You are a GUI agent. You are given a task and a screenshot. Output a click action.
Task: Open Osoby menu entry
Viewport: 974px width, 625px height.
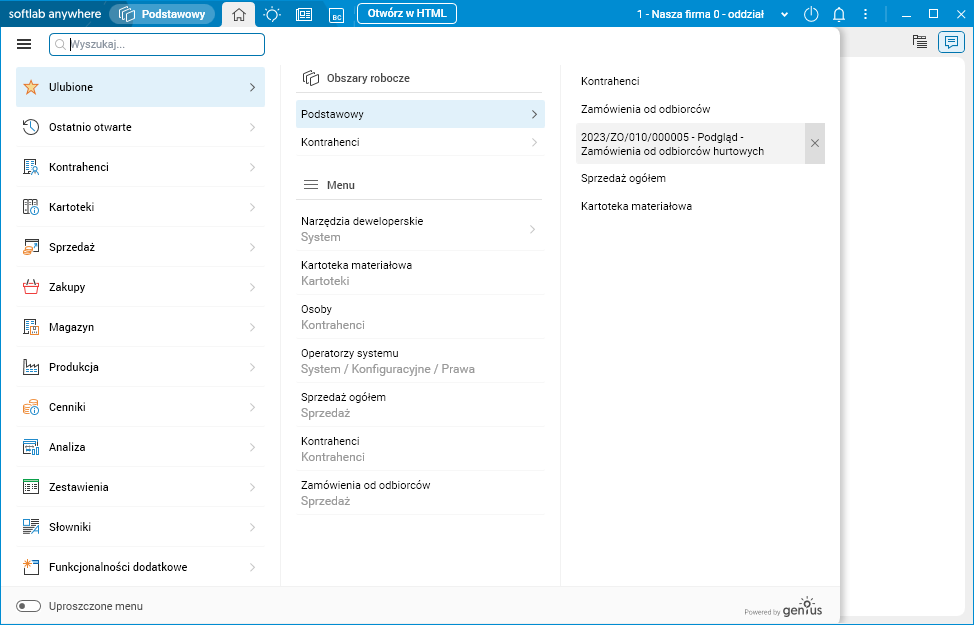pos(420,317)
